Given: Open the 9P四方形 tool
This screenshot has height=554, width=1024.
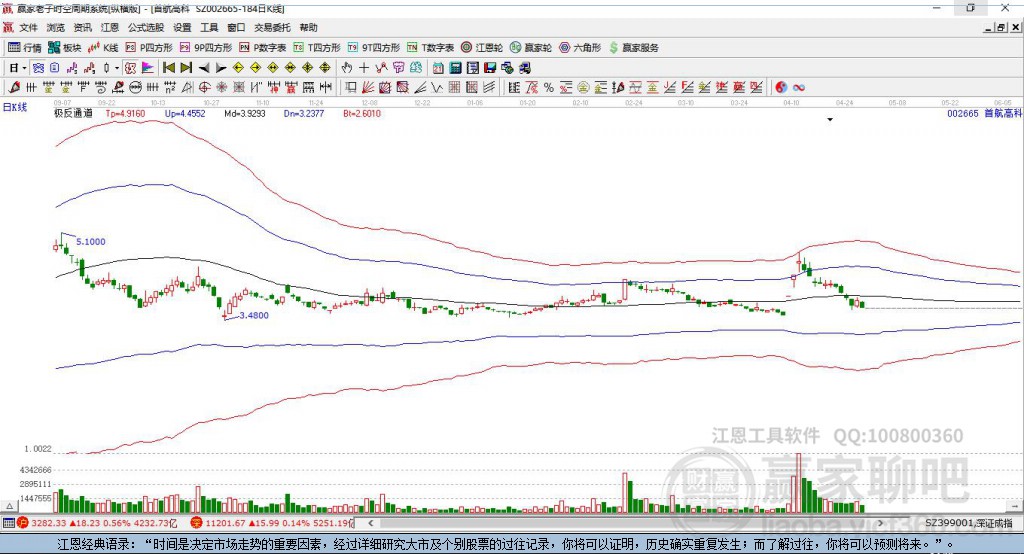Looking at the screenshot, I should pyautogui.click(x=206, y=48).
